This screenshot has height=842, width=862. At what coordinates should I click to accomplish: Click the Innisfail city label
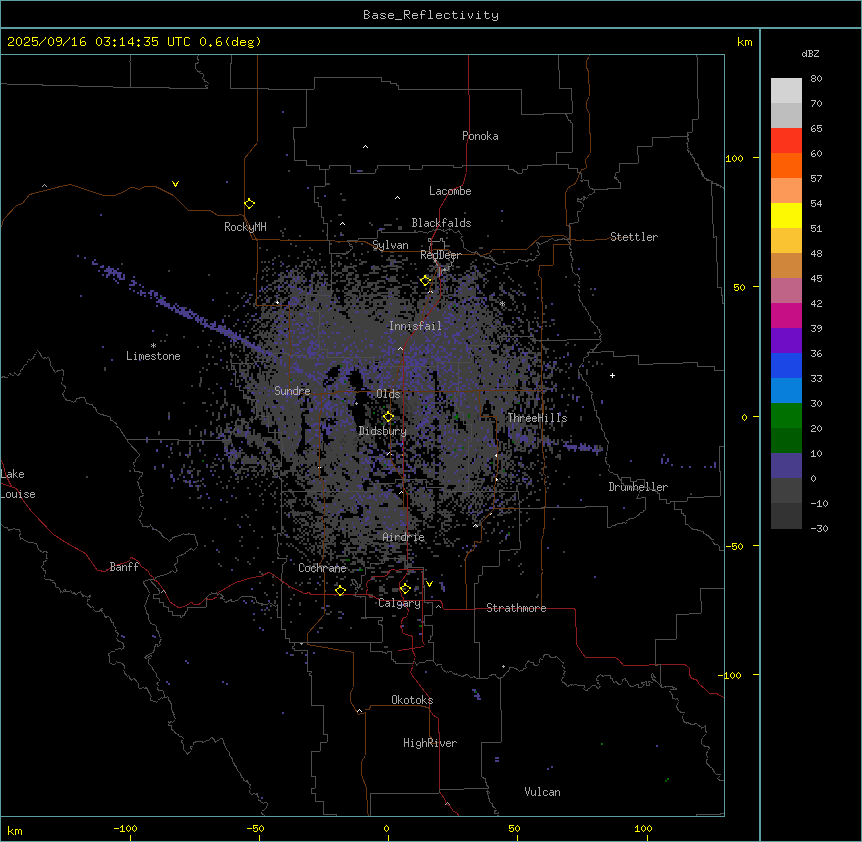point(415,326)
